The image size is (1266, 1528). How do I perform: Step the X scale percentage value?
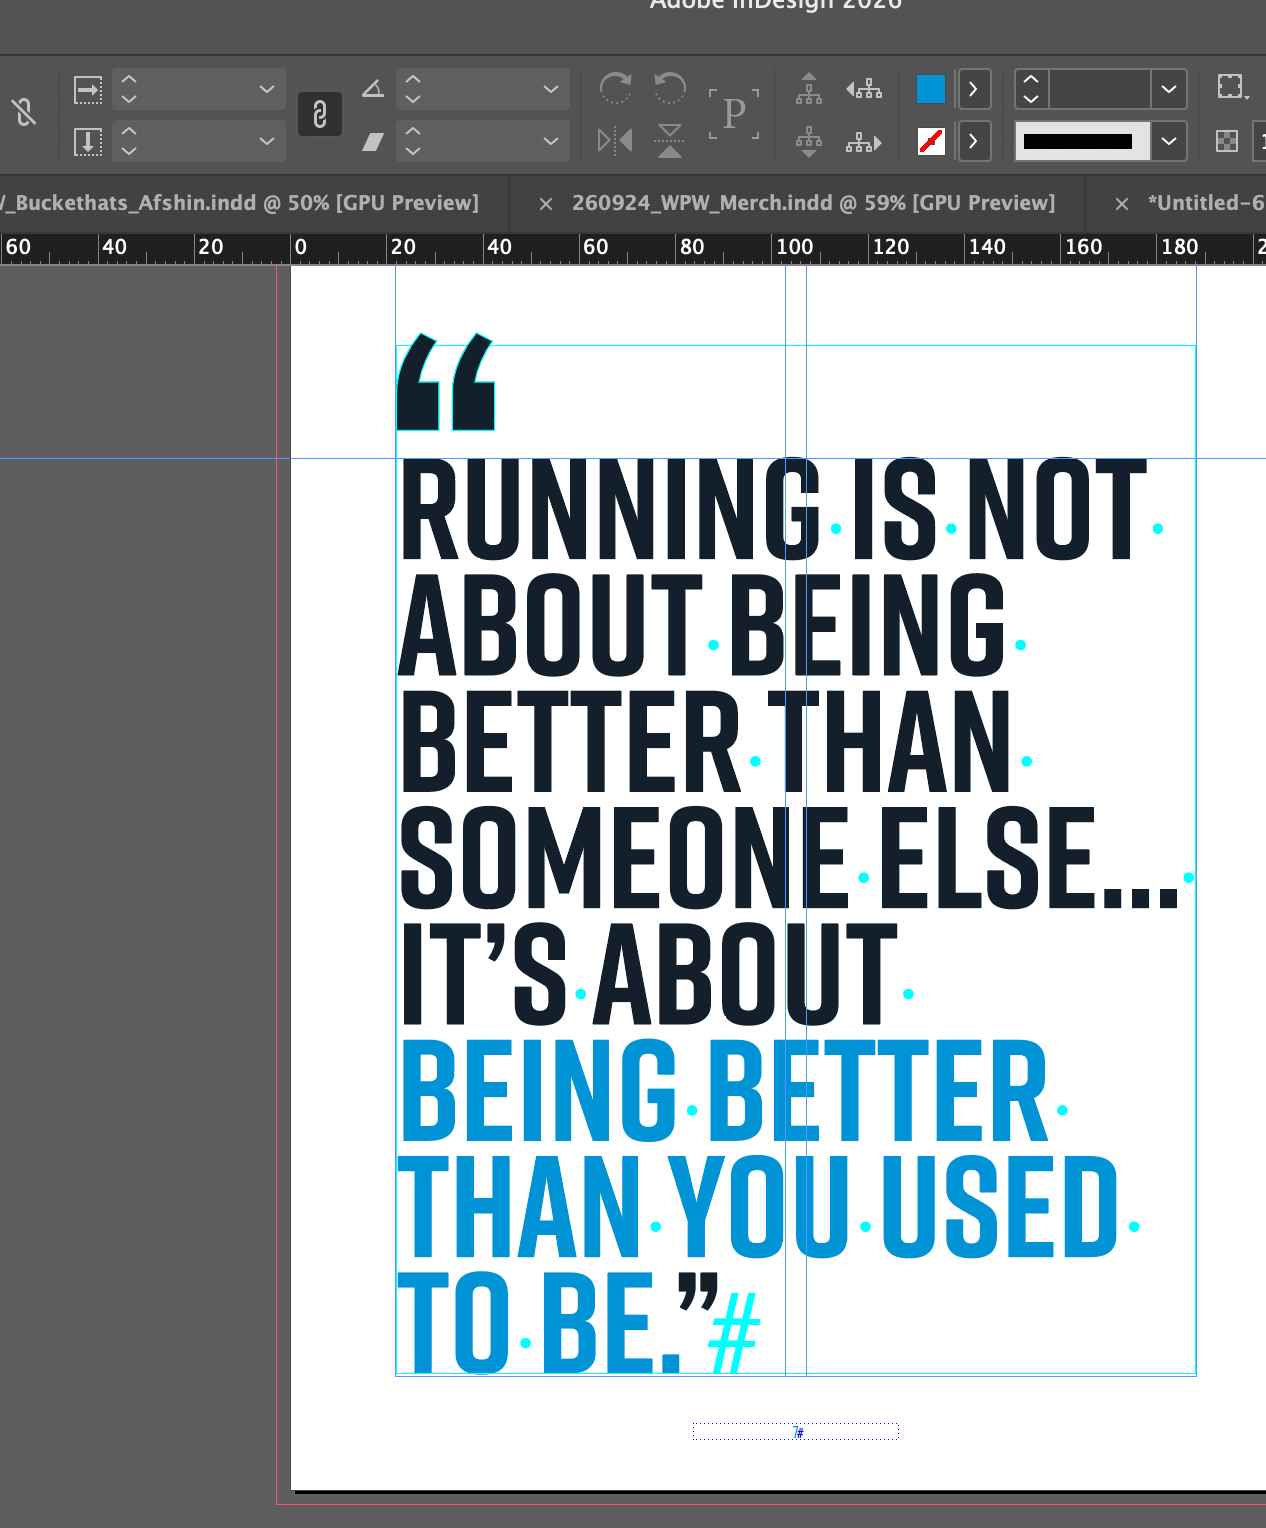129,89
